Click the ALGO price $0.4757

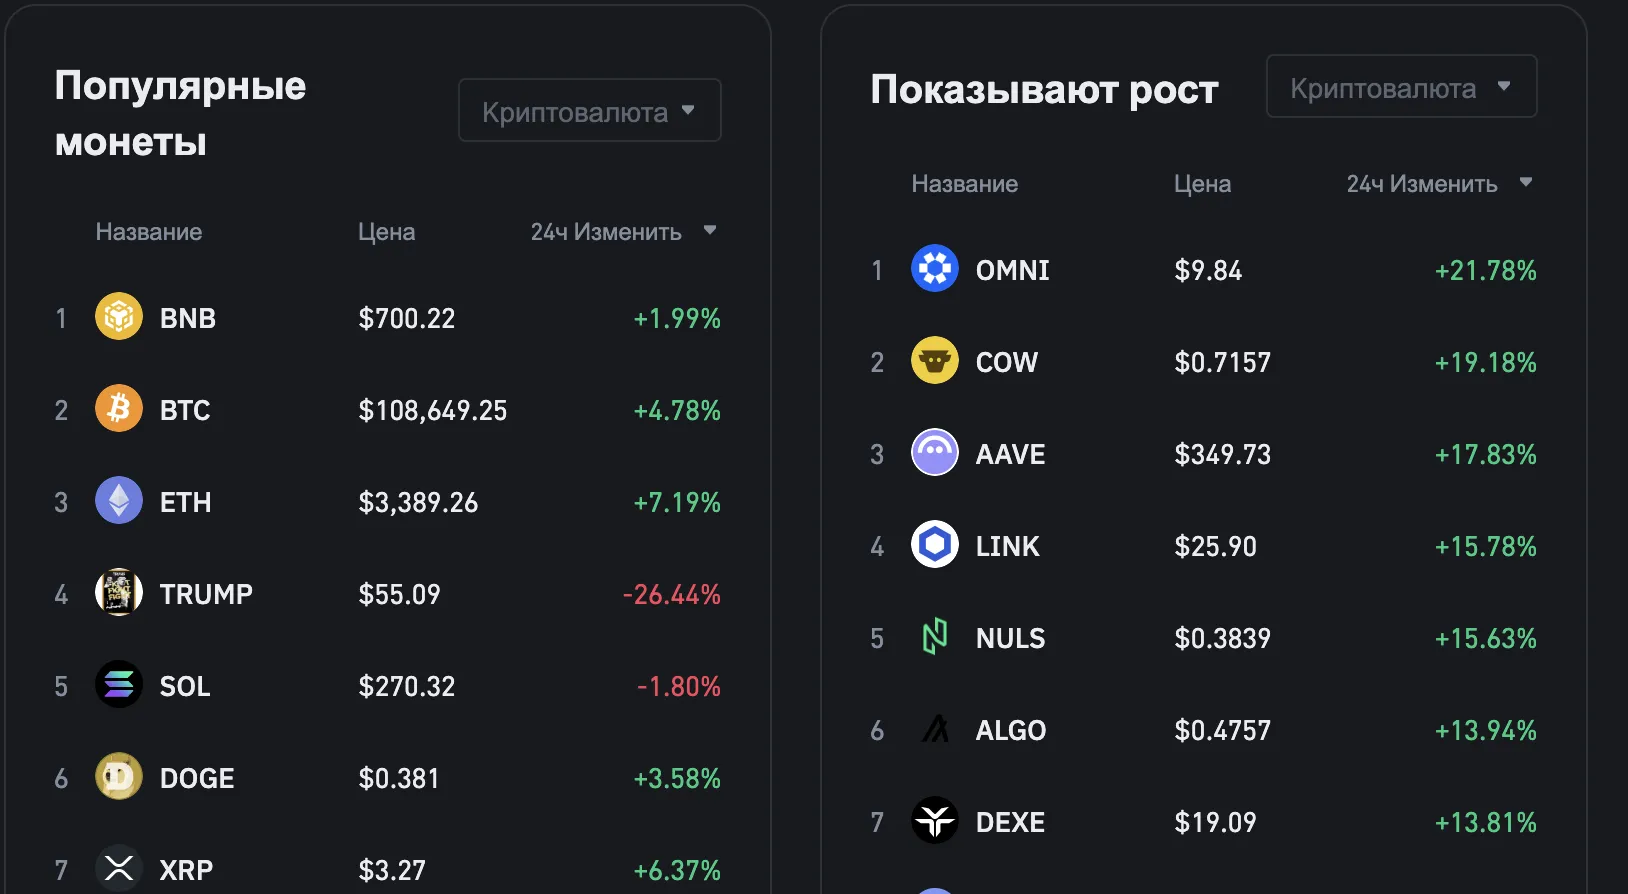(1222, 730)
